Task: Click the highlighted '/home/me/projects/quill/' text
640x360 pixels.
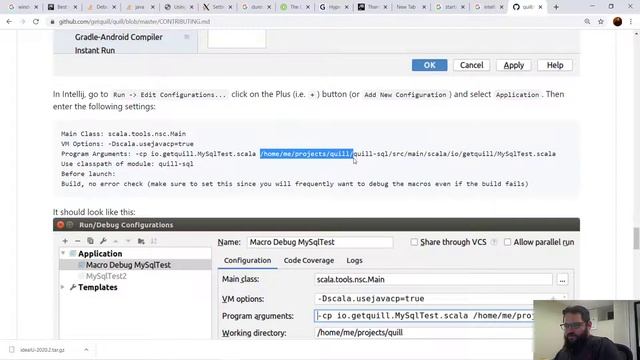Action: coord(307,154)
